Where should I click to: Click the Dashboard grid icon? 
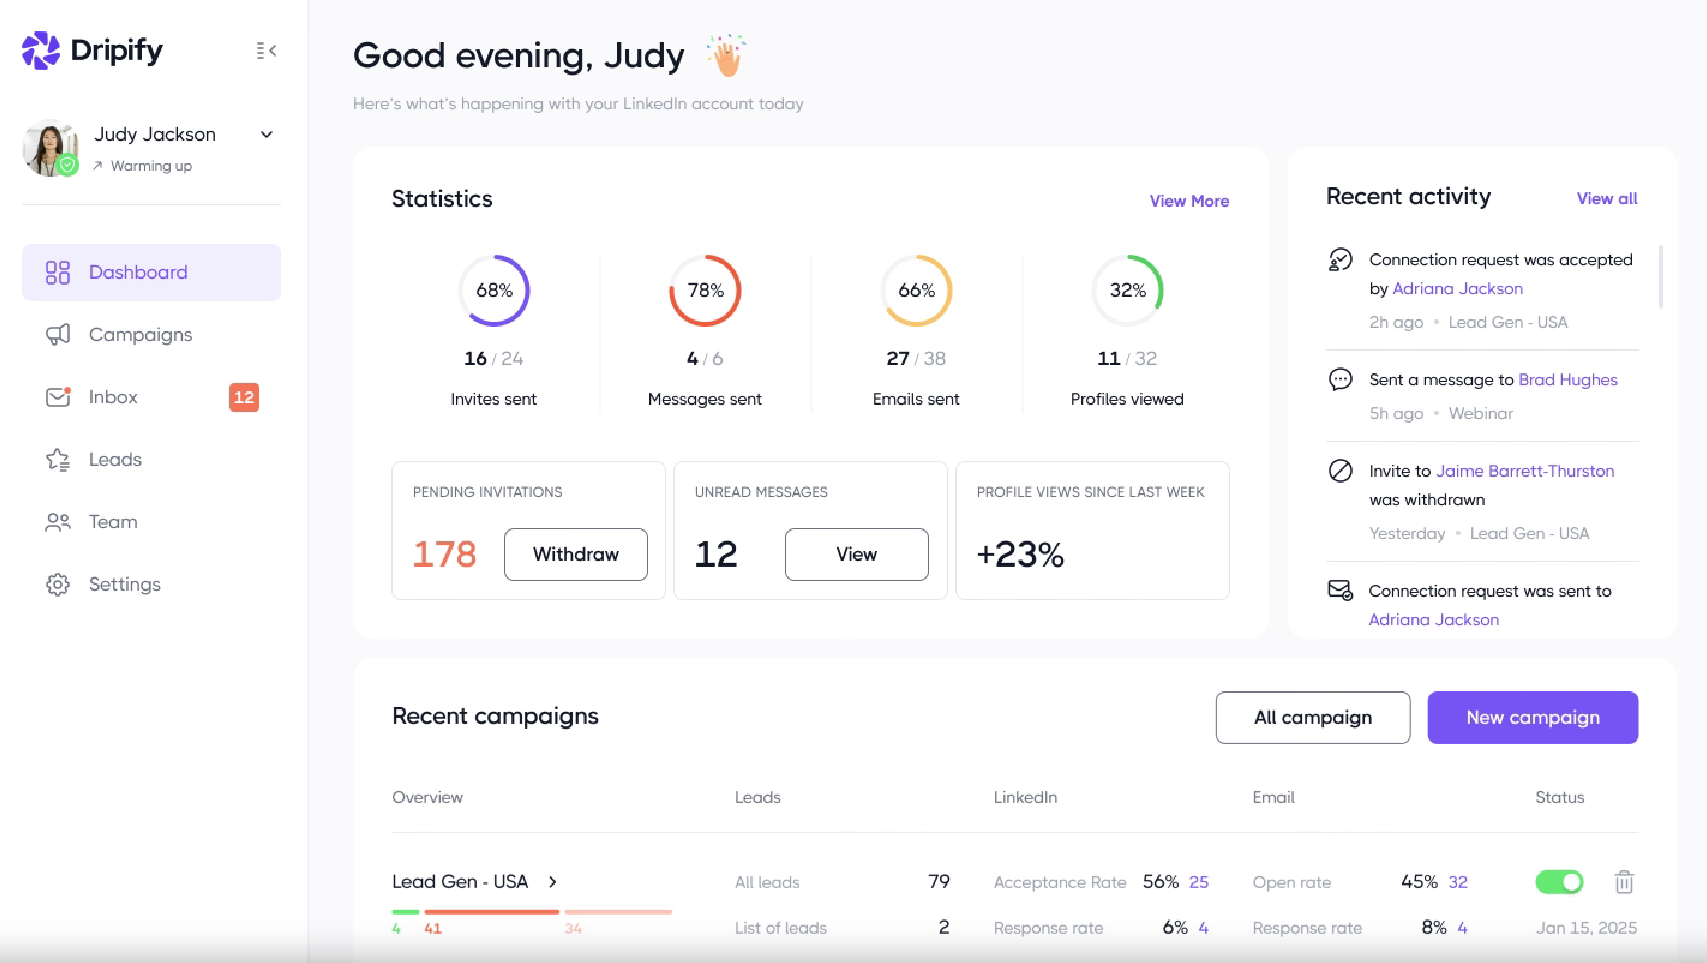click(58, 273)
